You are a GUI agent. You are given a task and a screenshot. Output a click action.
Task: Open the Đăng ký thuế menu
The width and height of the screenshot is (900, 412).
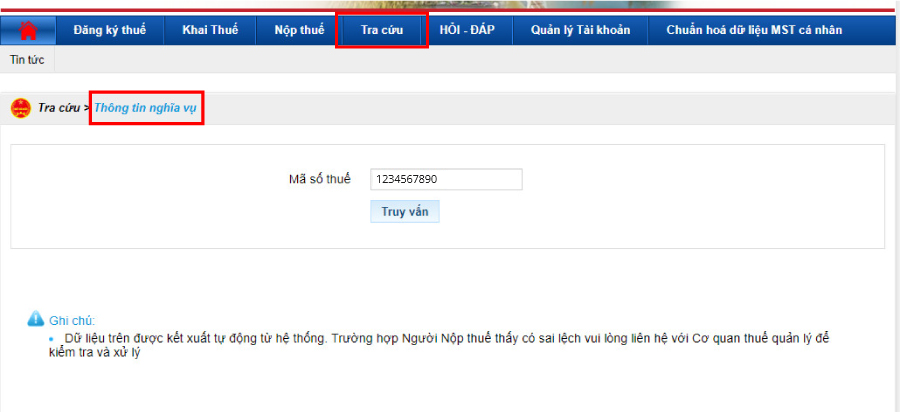[109, 30]
